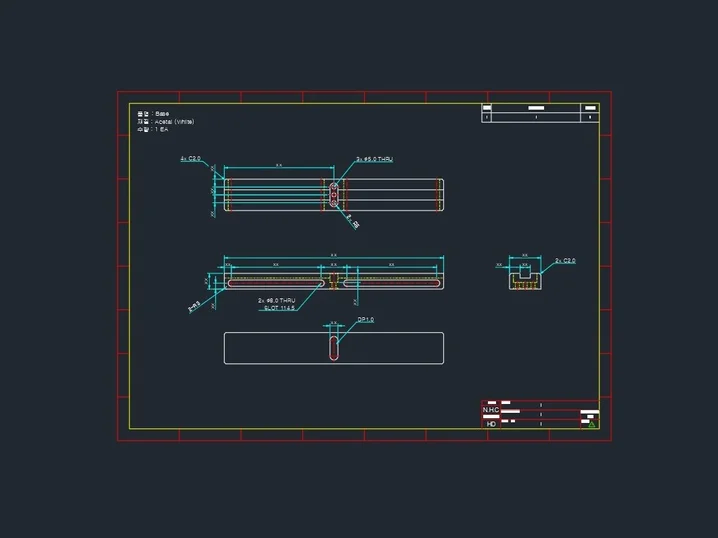
Task: Click the 2-R3 radius dimension label
Action: coord(194,304)
